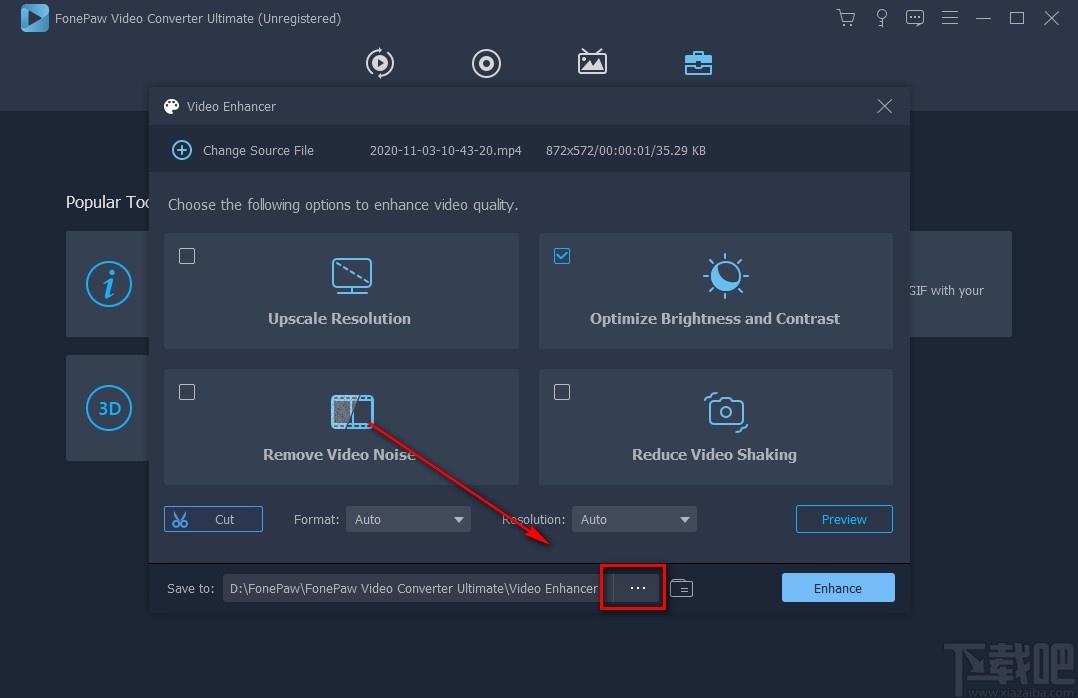Click the Reduce Video Shaking camera icon
Screen dimensions: 1078x698
(725, 412)
